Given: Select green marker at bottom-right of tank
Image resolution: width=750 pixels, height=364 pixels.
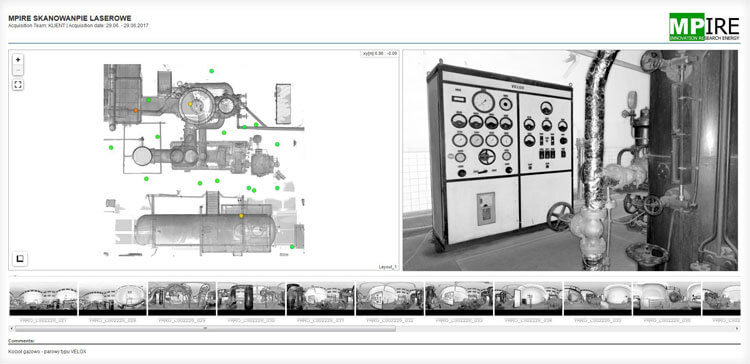Looking at the screenshot, I should pyautogui.click(x=292, y=247).
